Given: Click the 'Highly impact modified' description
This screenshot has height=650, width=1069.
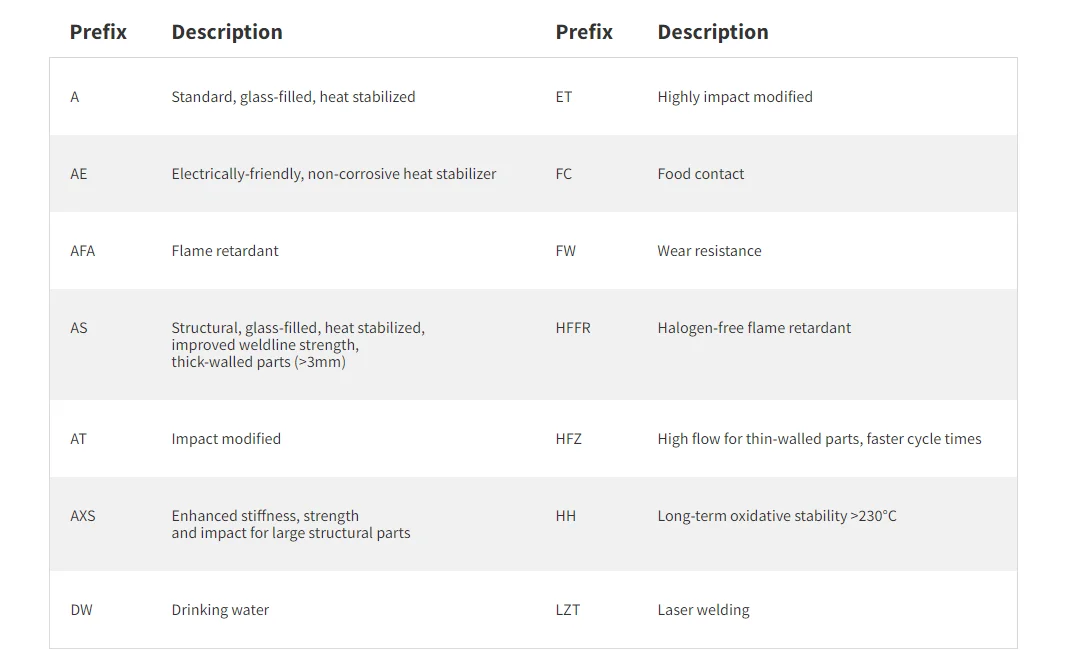Looking at the screenshot, I should (x=734, y=97).
